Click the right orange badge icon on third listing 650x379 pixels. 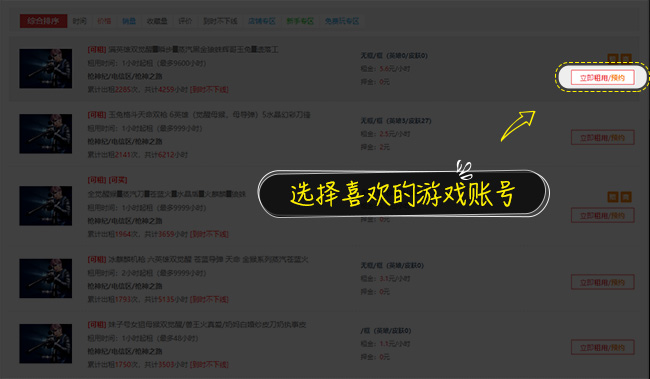point(626,197)
